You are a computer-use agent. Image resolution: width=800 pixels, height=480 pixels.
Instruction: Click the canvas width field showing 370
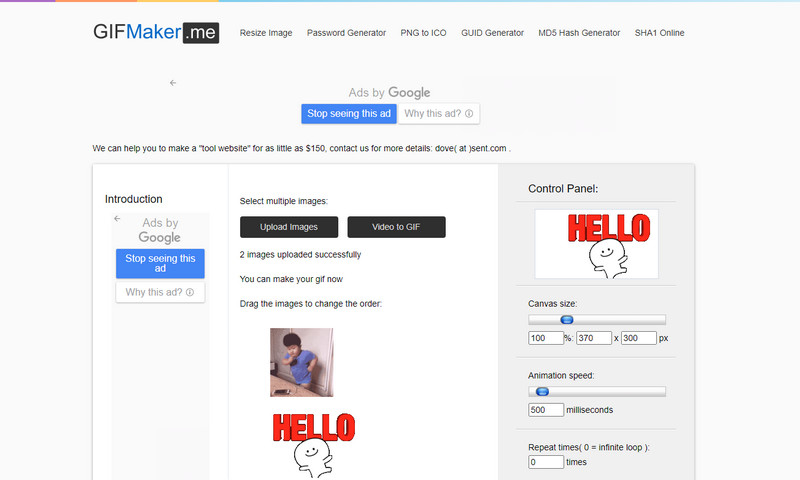click(x=593, y=338)
